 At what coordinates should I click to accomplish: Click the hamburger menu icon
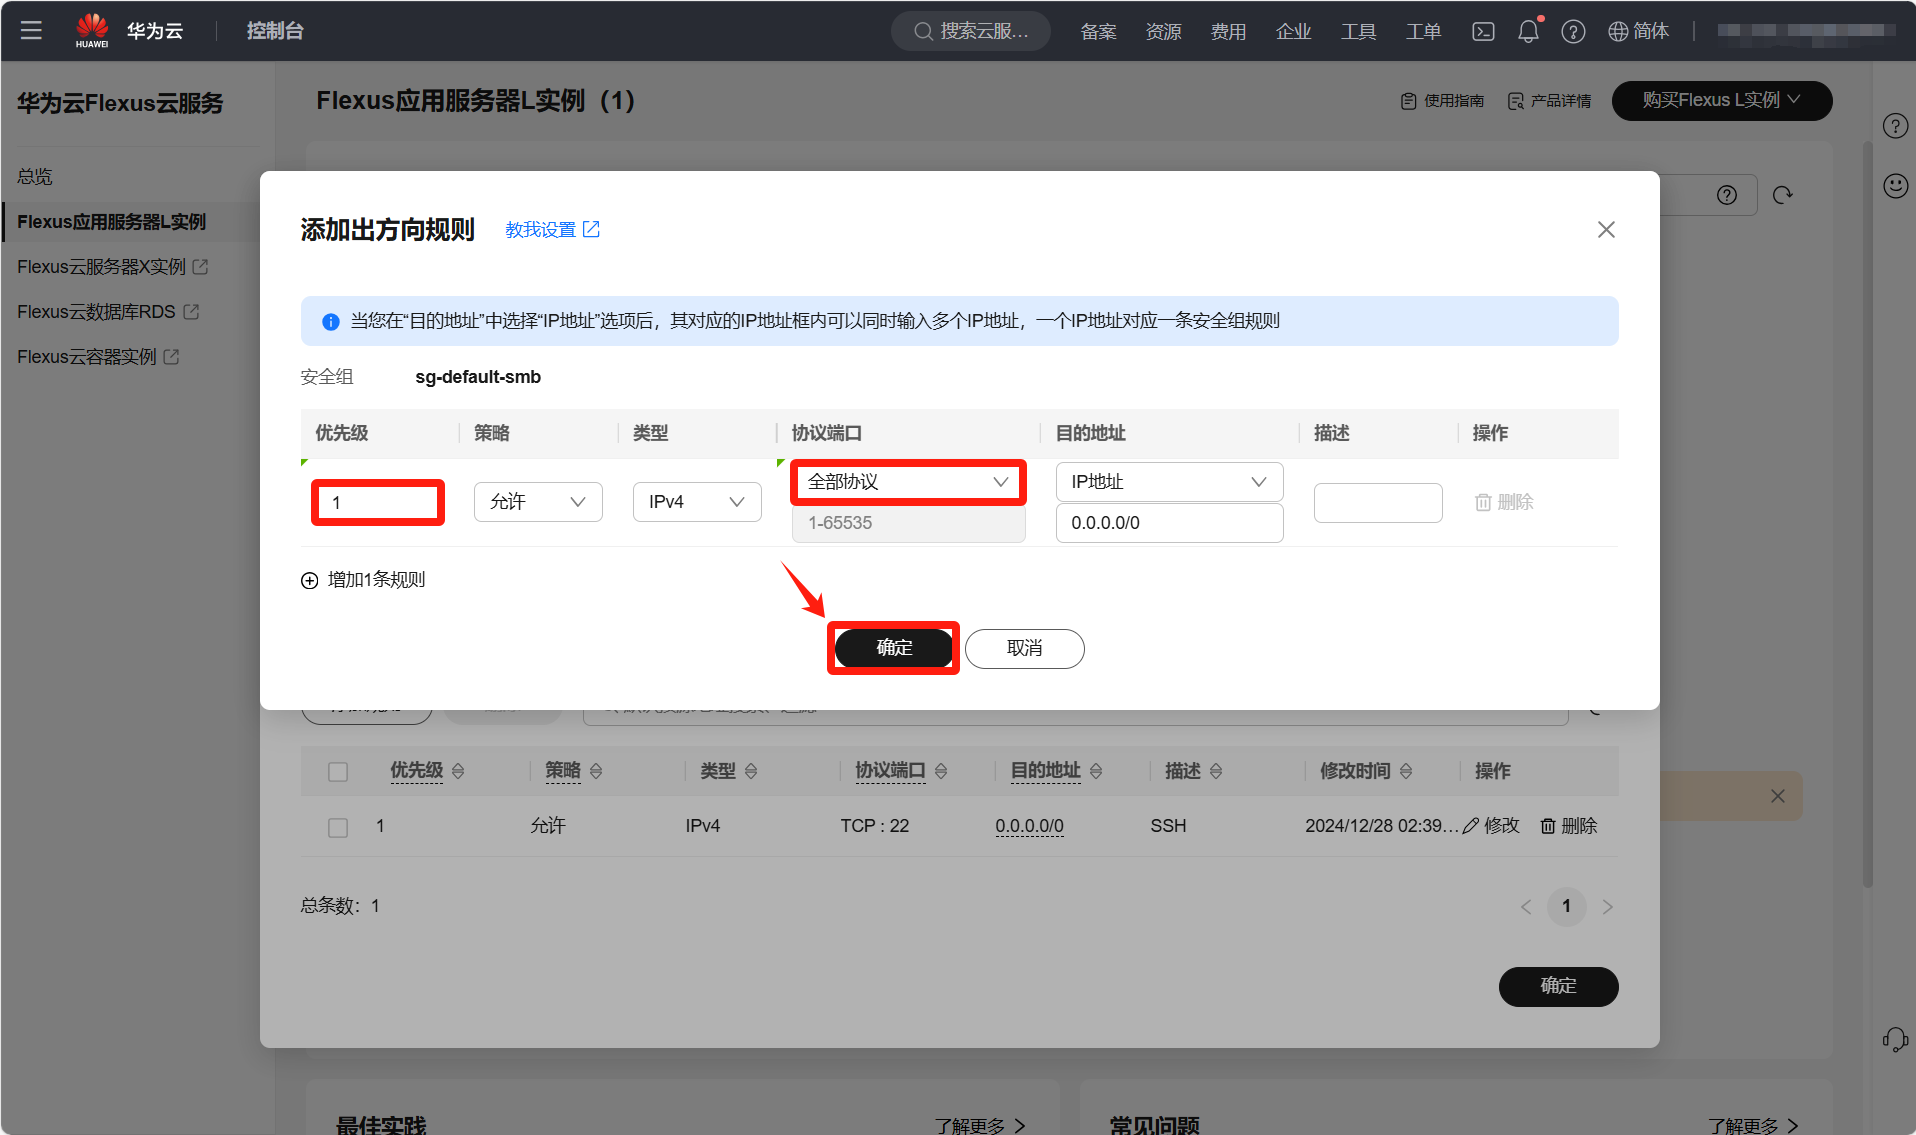tap(31, 30)
